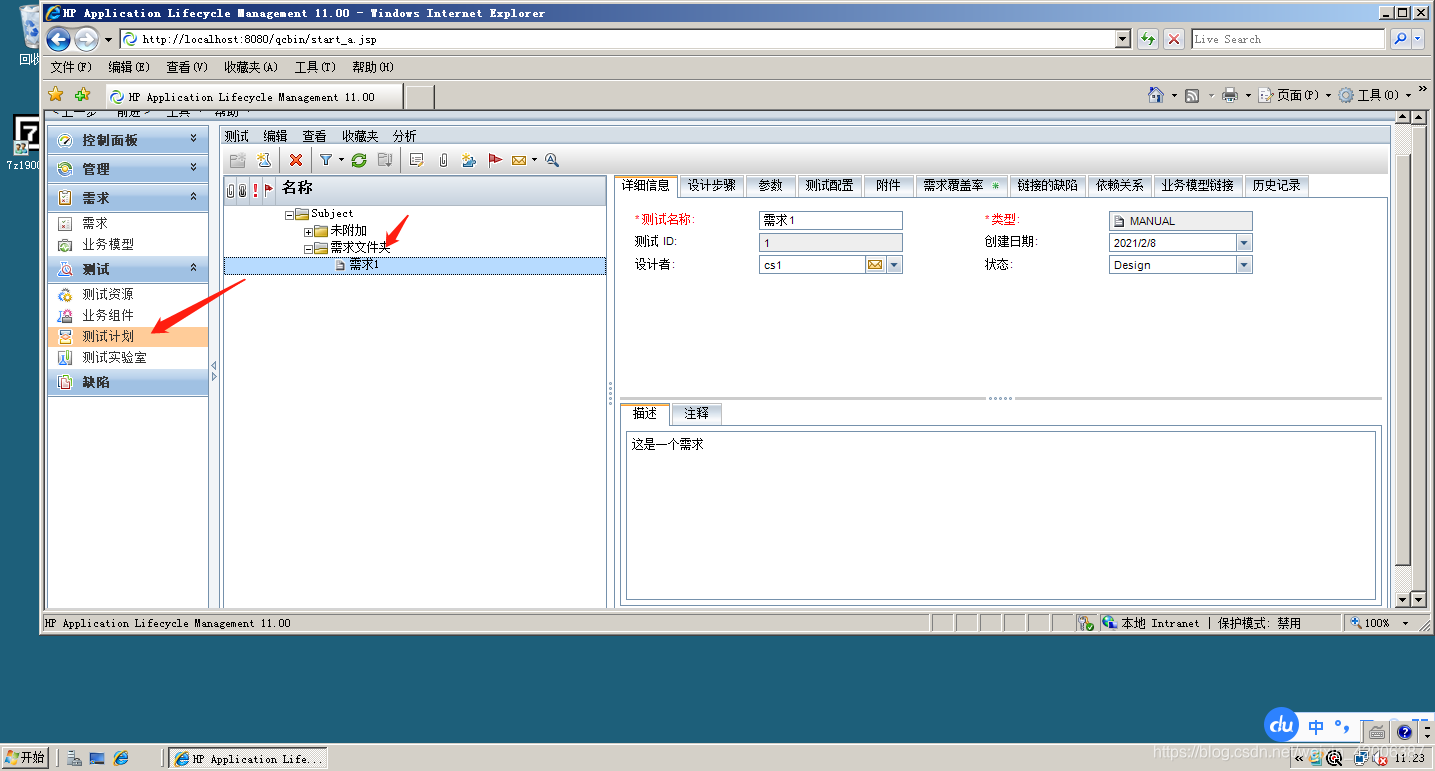Click the paperclip attachments toolbar icon
The height and width of the screenshot is (771, 1435).
click(443, 160)
